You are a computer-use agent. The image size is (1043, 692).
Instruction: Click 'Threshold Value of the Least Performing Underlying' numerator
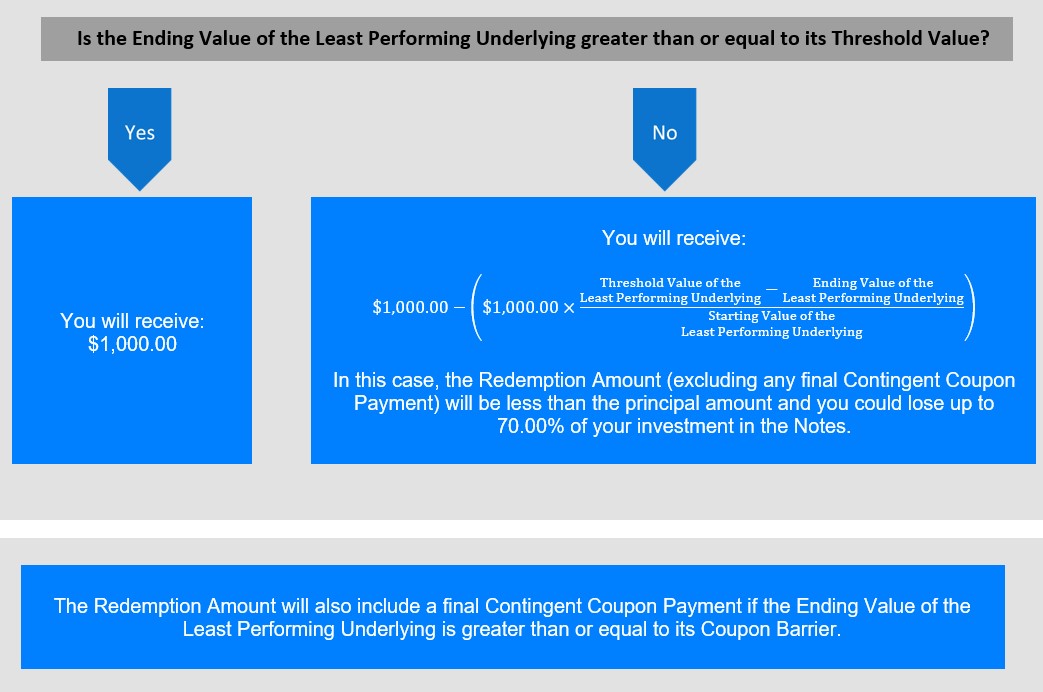(x=670, y=290)
